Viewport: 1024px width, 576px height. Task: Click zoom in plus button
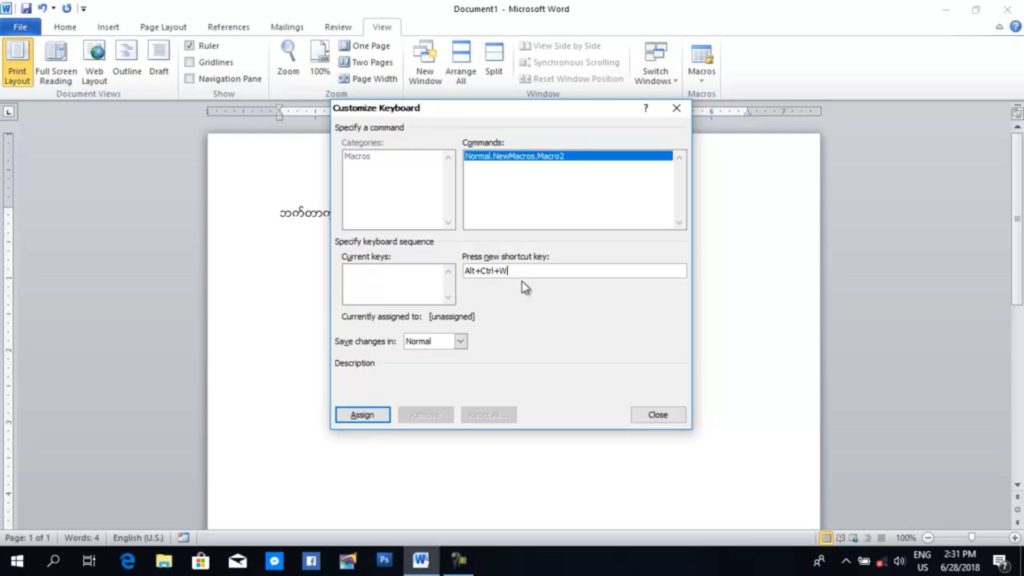click(1014, 537)
